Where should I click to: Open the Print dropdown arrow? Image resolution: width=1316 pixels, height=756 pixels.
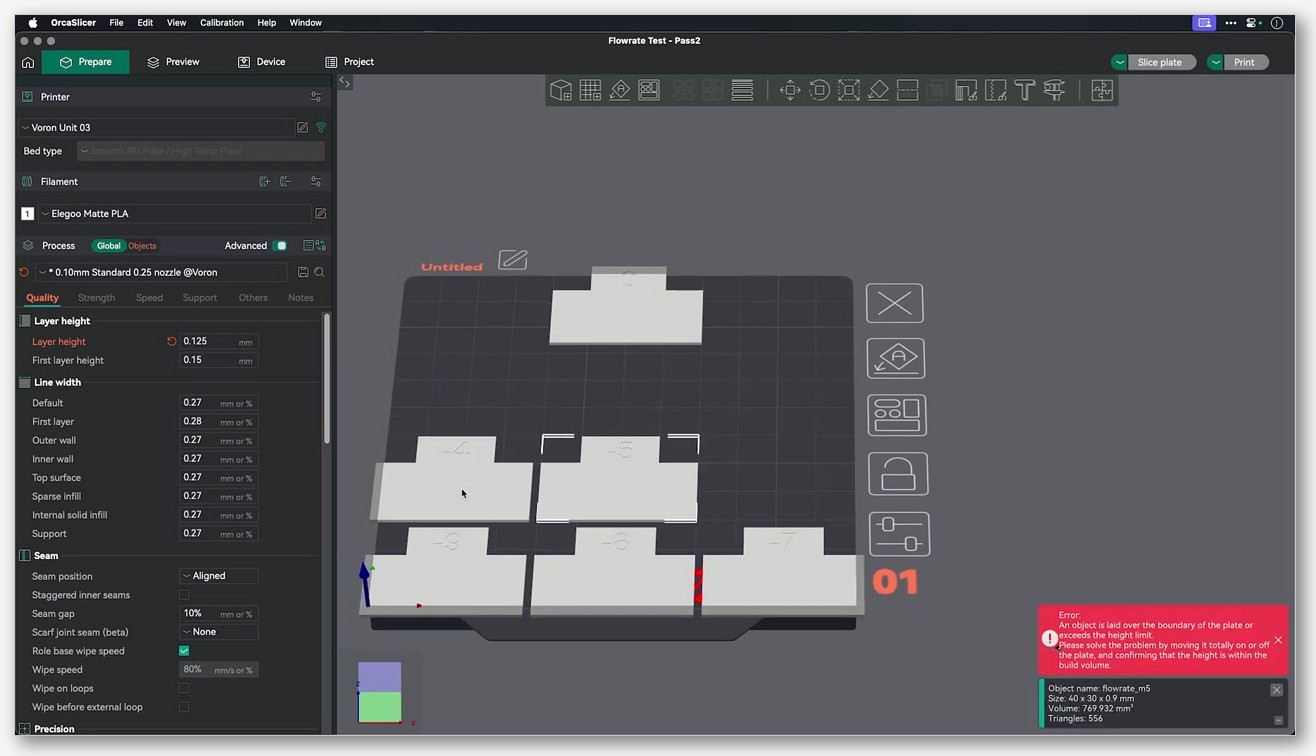(1216, 62)
